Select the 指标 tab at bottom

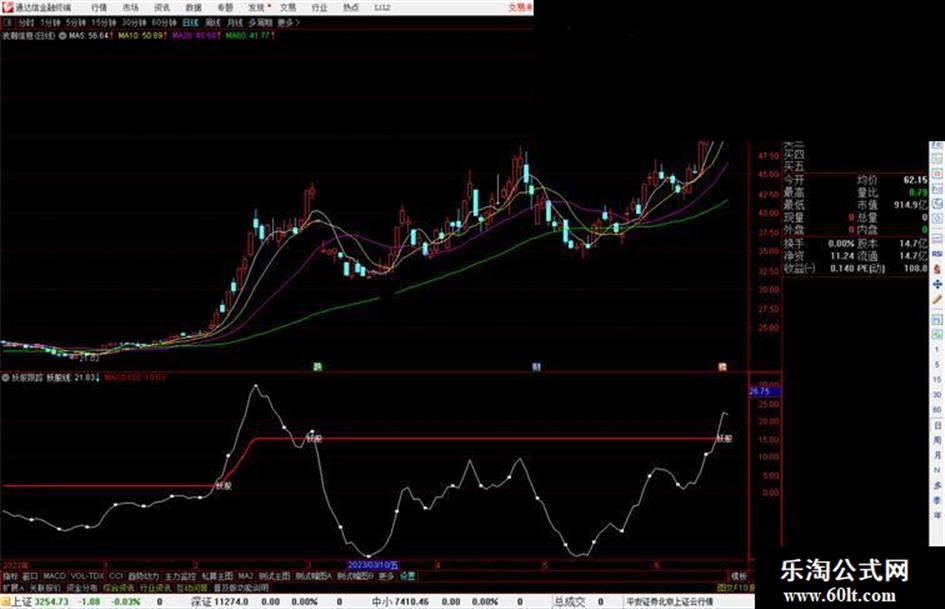pyautogui.click(x=10, y=576)
